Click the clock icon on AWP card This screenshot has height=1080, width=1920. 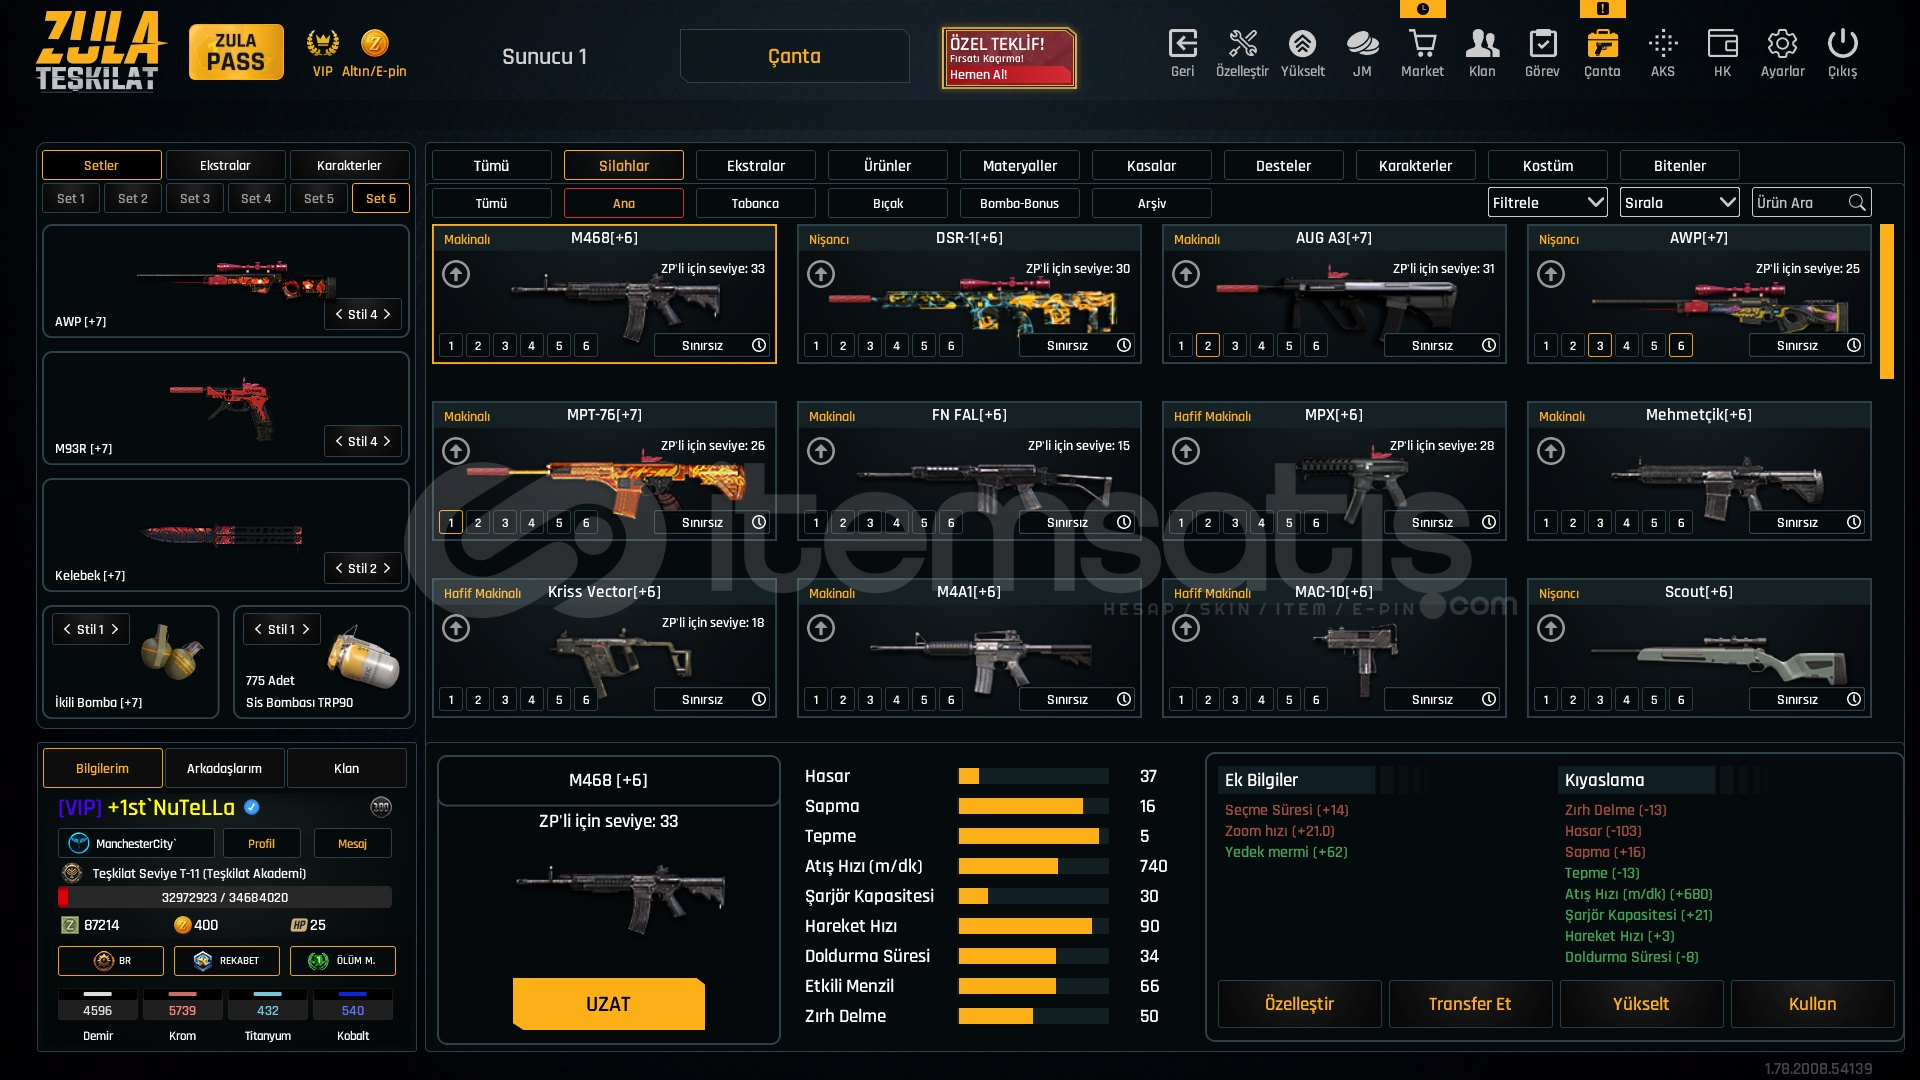pos(1854,345)
